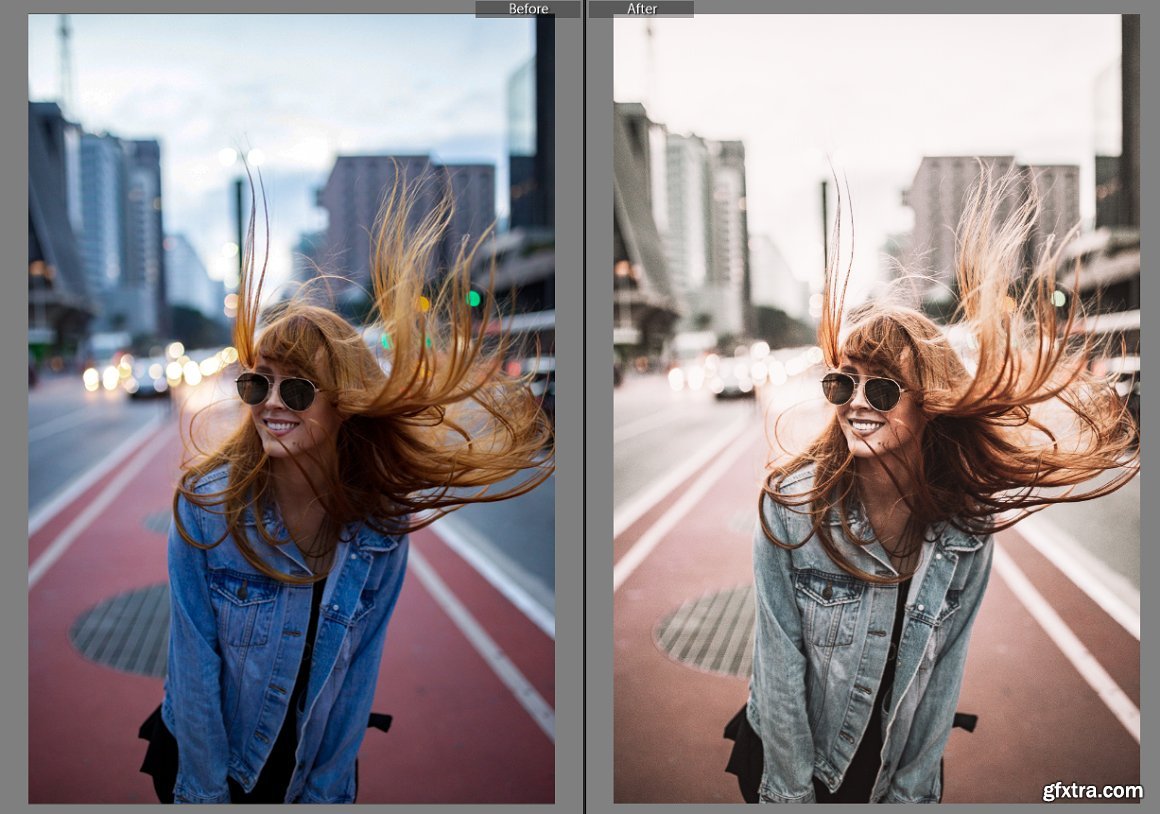
Task: Click the woman's smile in the Before photo
Action: pos(279,427)
